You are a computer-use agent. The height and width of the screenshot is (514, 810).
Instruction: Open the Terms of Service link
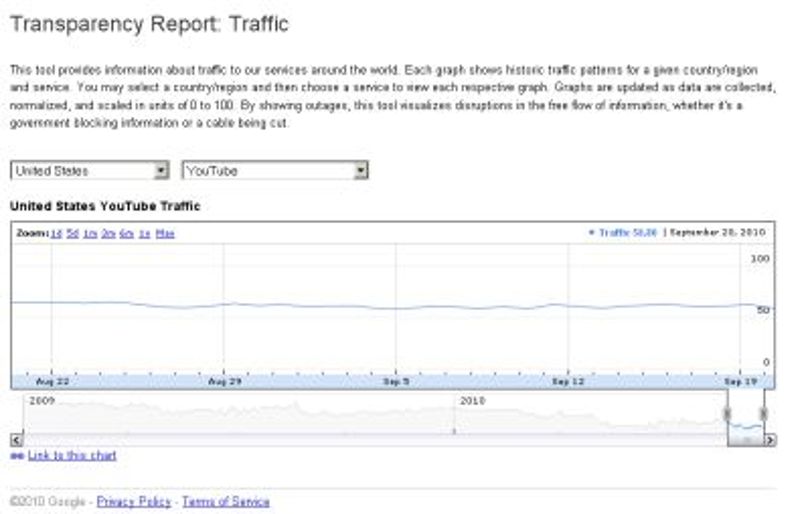pos(226,502)
